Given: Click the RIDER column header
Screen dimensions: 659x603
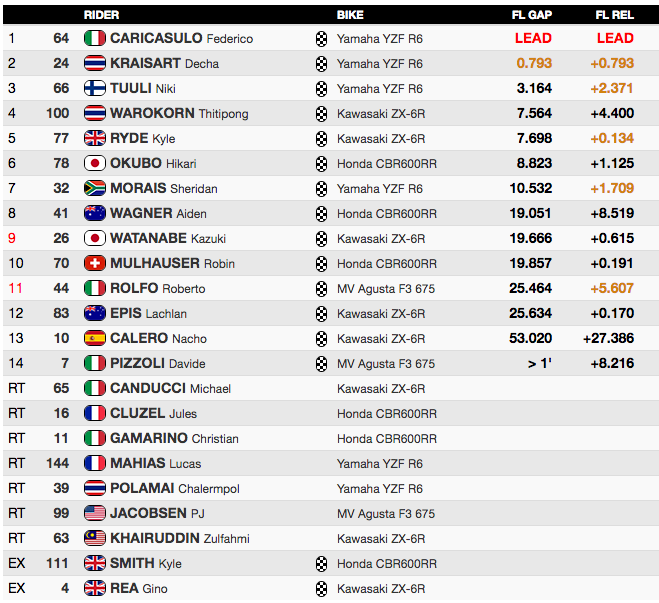Looking at the screenshot, I should pos(101,15).
